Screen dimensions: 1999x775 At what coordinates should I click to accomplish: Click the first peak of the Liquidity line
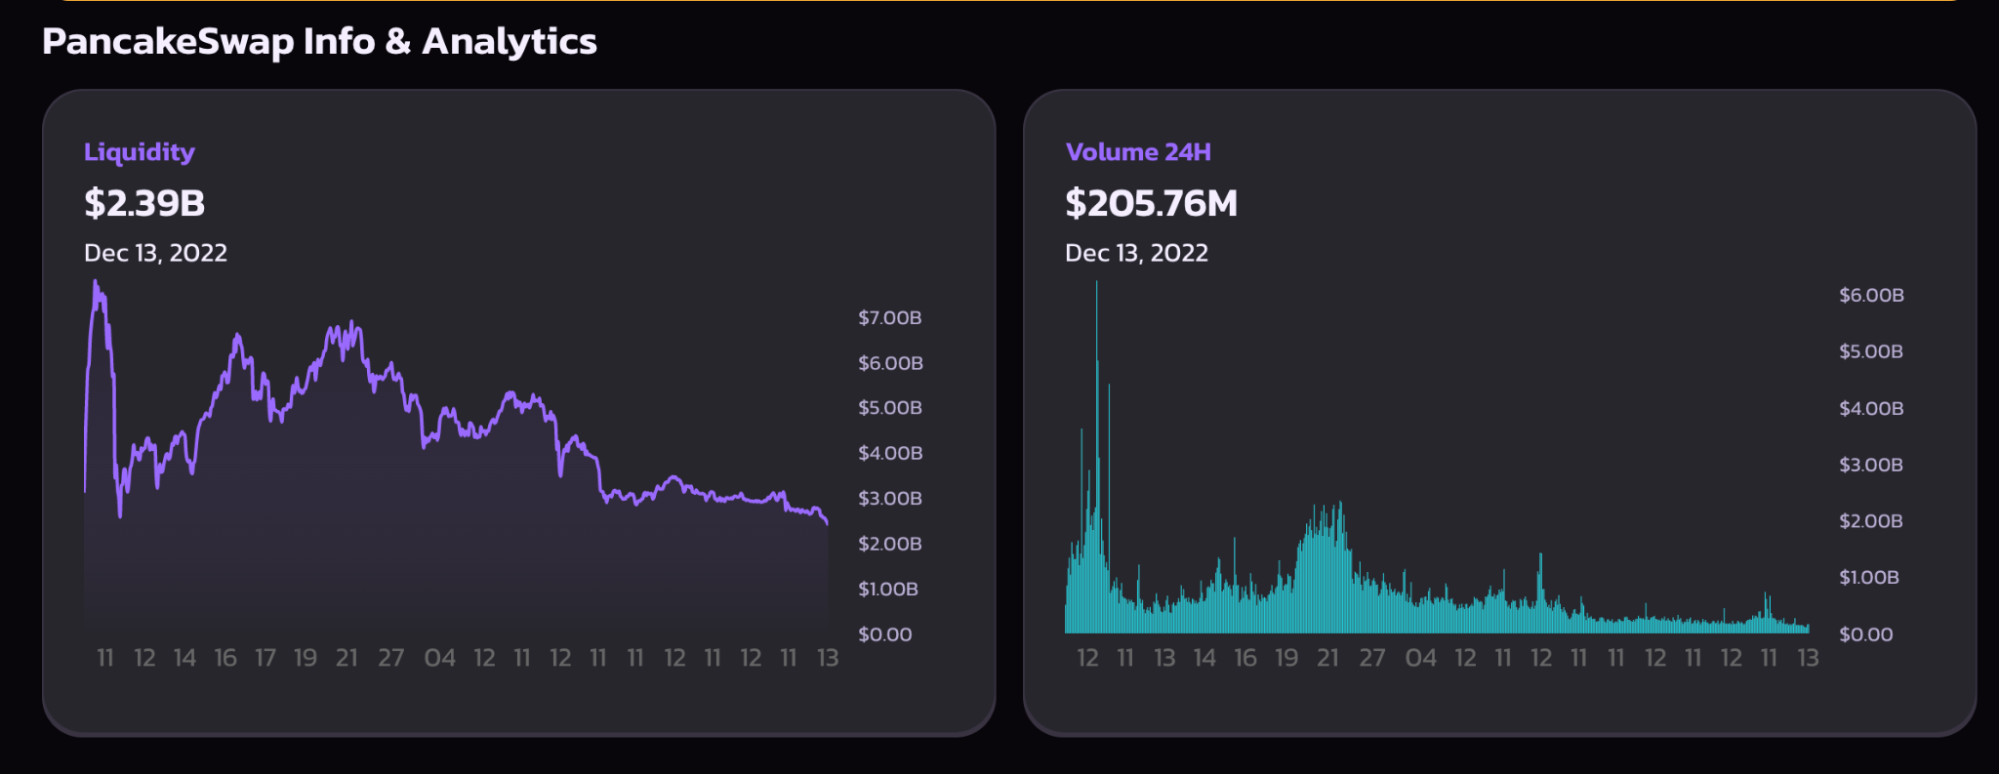[96, 287]
